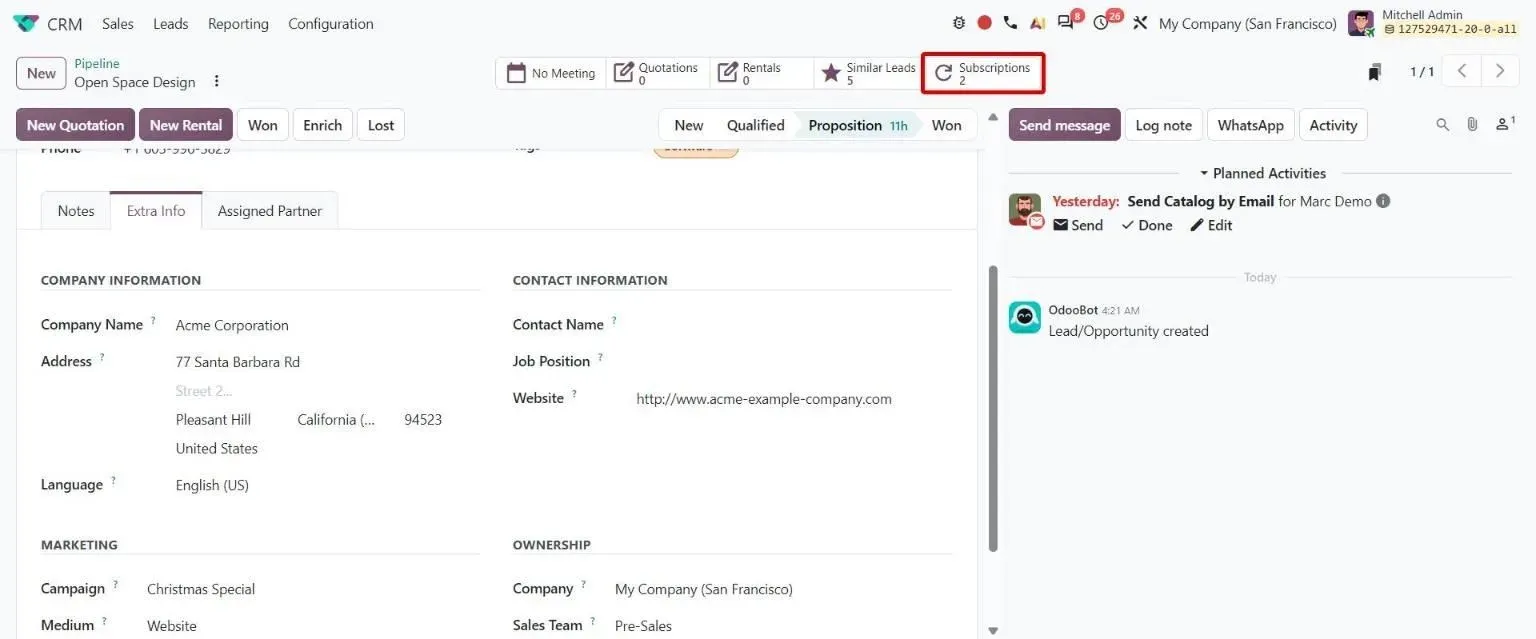1536x639 pixels.
Task: Click the activity user avatar for Send Catalog
Action: click(1025, 210)
